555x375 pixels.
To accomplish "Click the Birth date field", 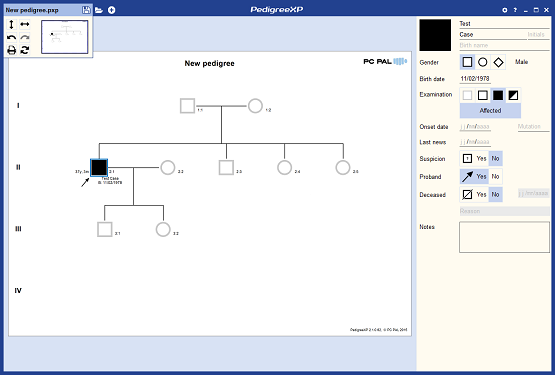I will [475, 79].
